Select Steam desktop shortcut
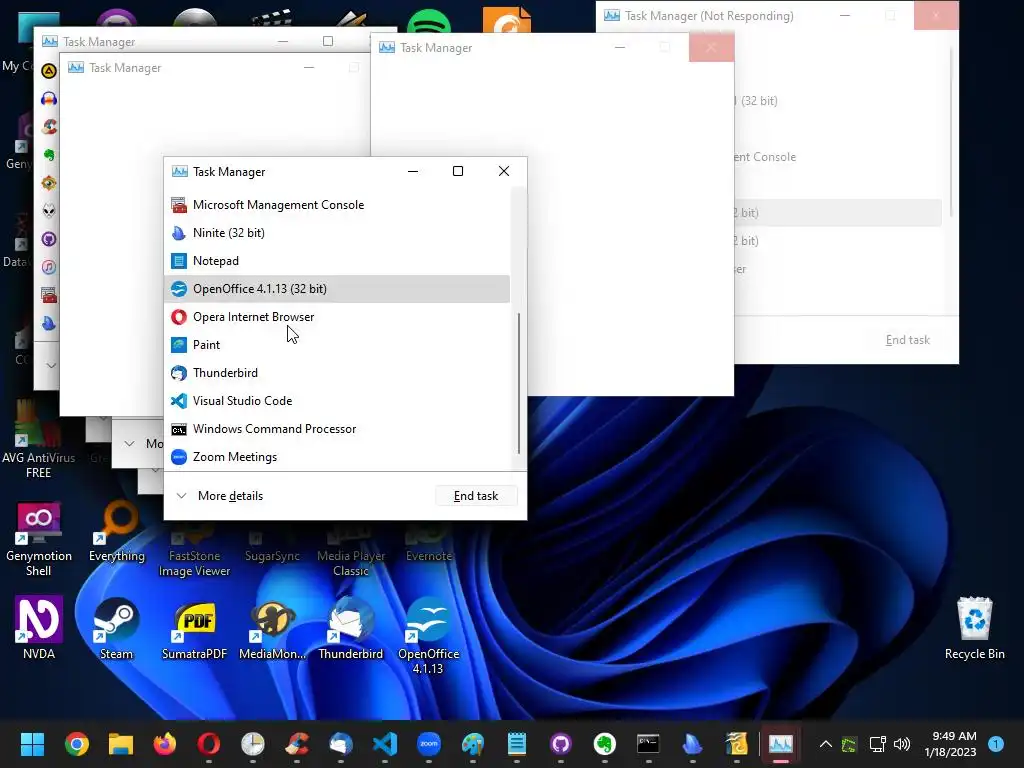Screen dimensions: 1024x768 coord(116,628)
